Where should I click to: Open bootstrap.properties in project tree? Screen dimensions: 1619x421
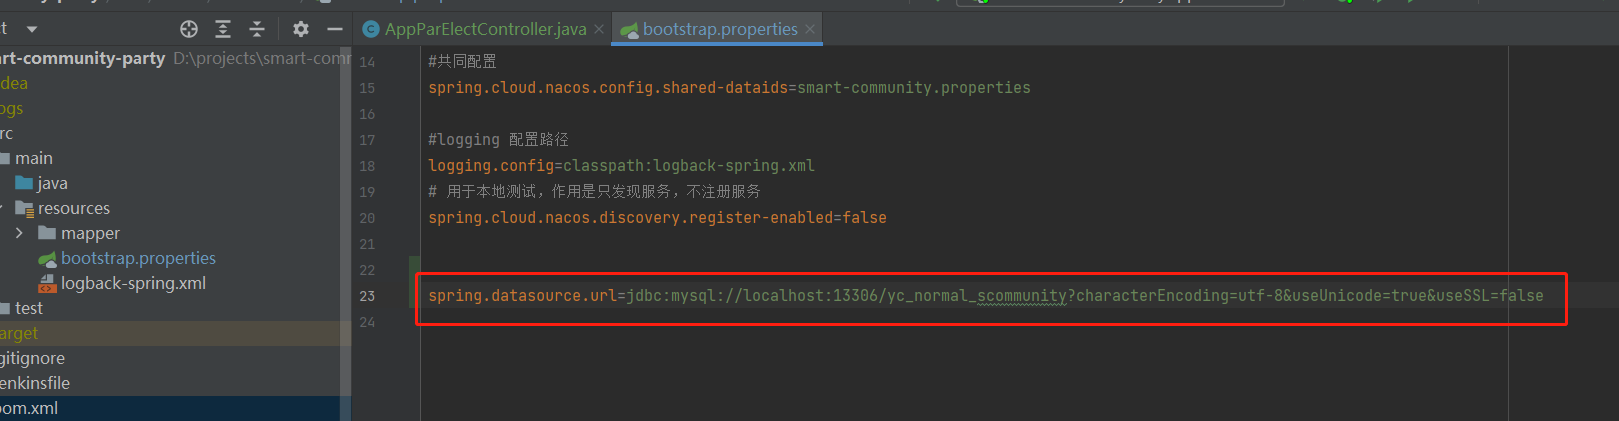pos(138,258)
